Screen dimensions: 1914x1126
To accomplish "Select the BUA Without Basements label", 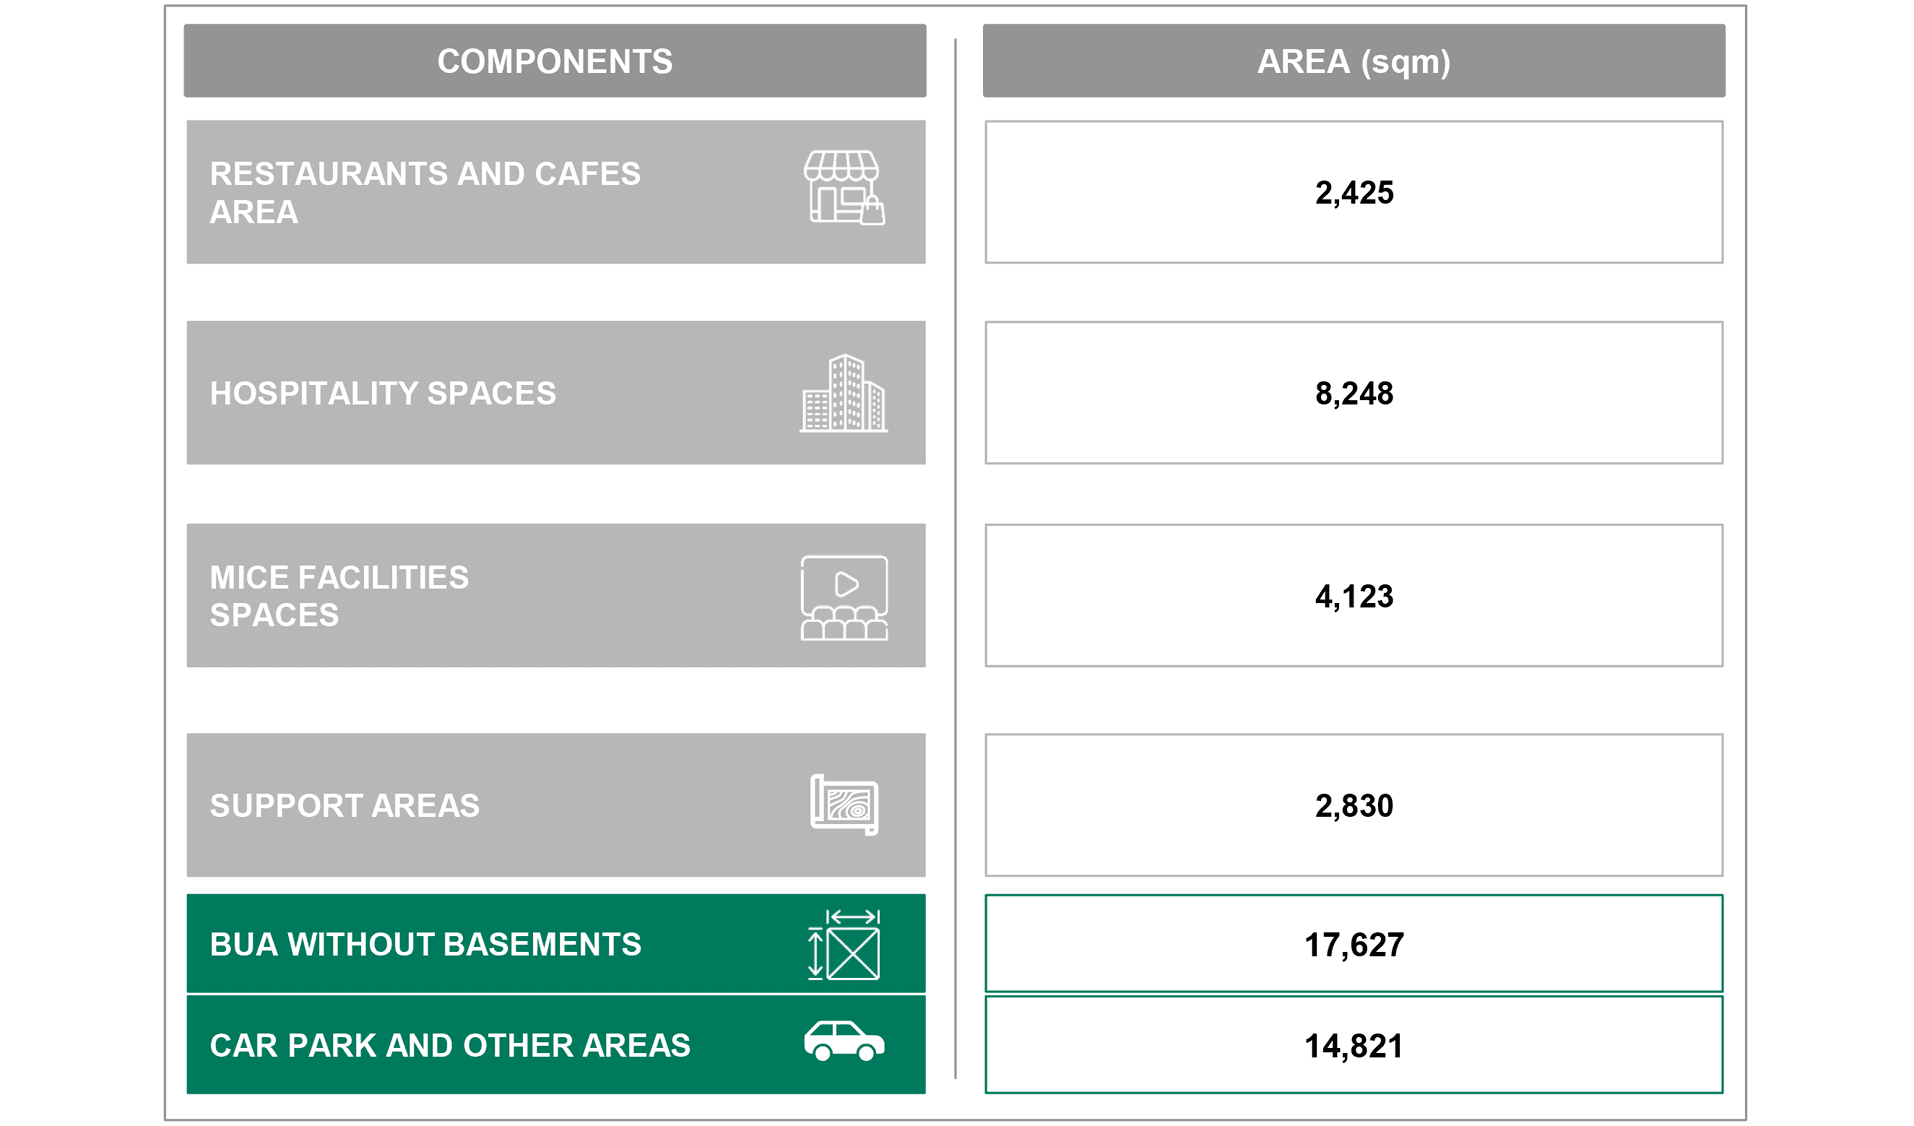I will click(x=425, y=944).
